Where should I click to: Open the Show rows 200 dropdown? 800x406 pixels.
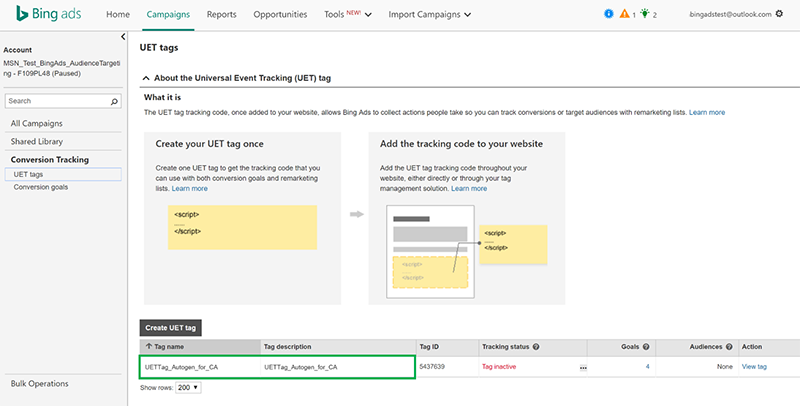click(x=188, y=388)
